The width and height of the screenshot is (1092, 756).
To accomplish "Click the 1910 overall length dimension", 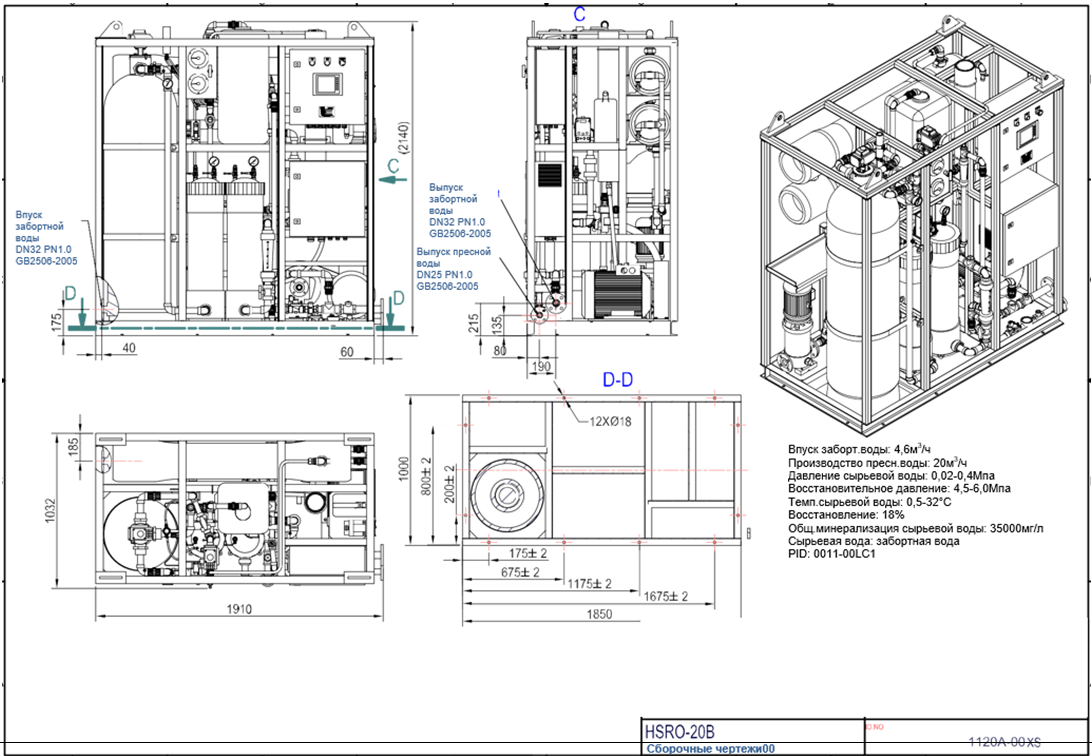I will point(238,608).
